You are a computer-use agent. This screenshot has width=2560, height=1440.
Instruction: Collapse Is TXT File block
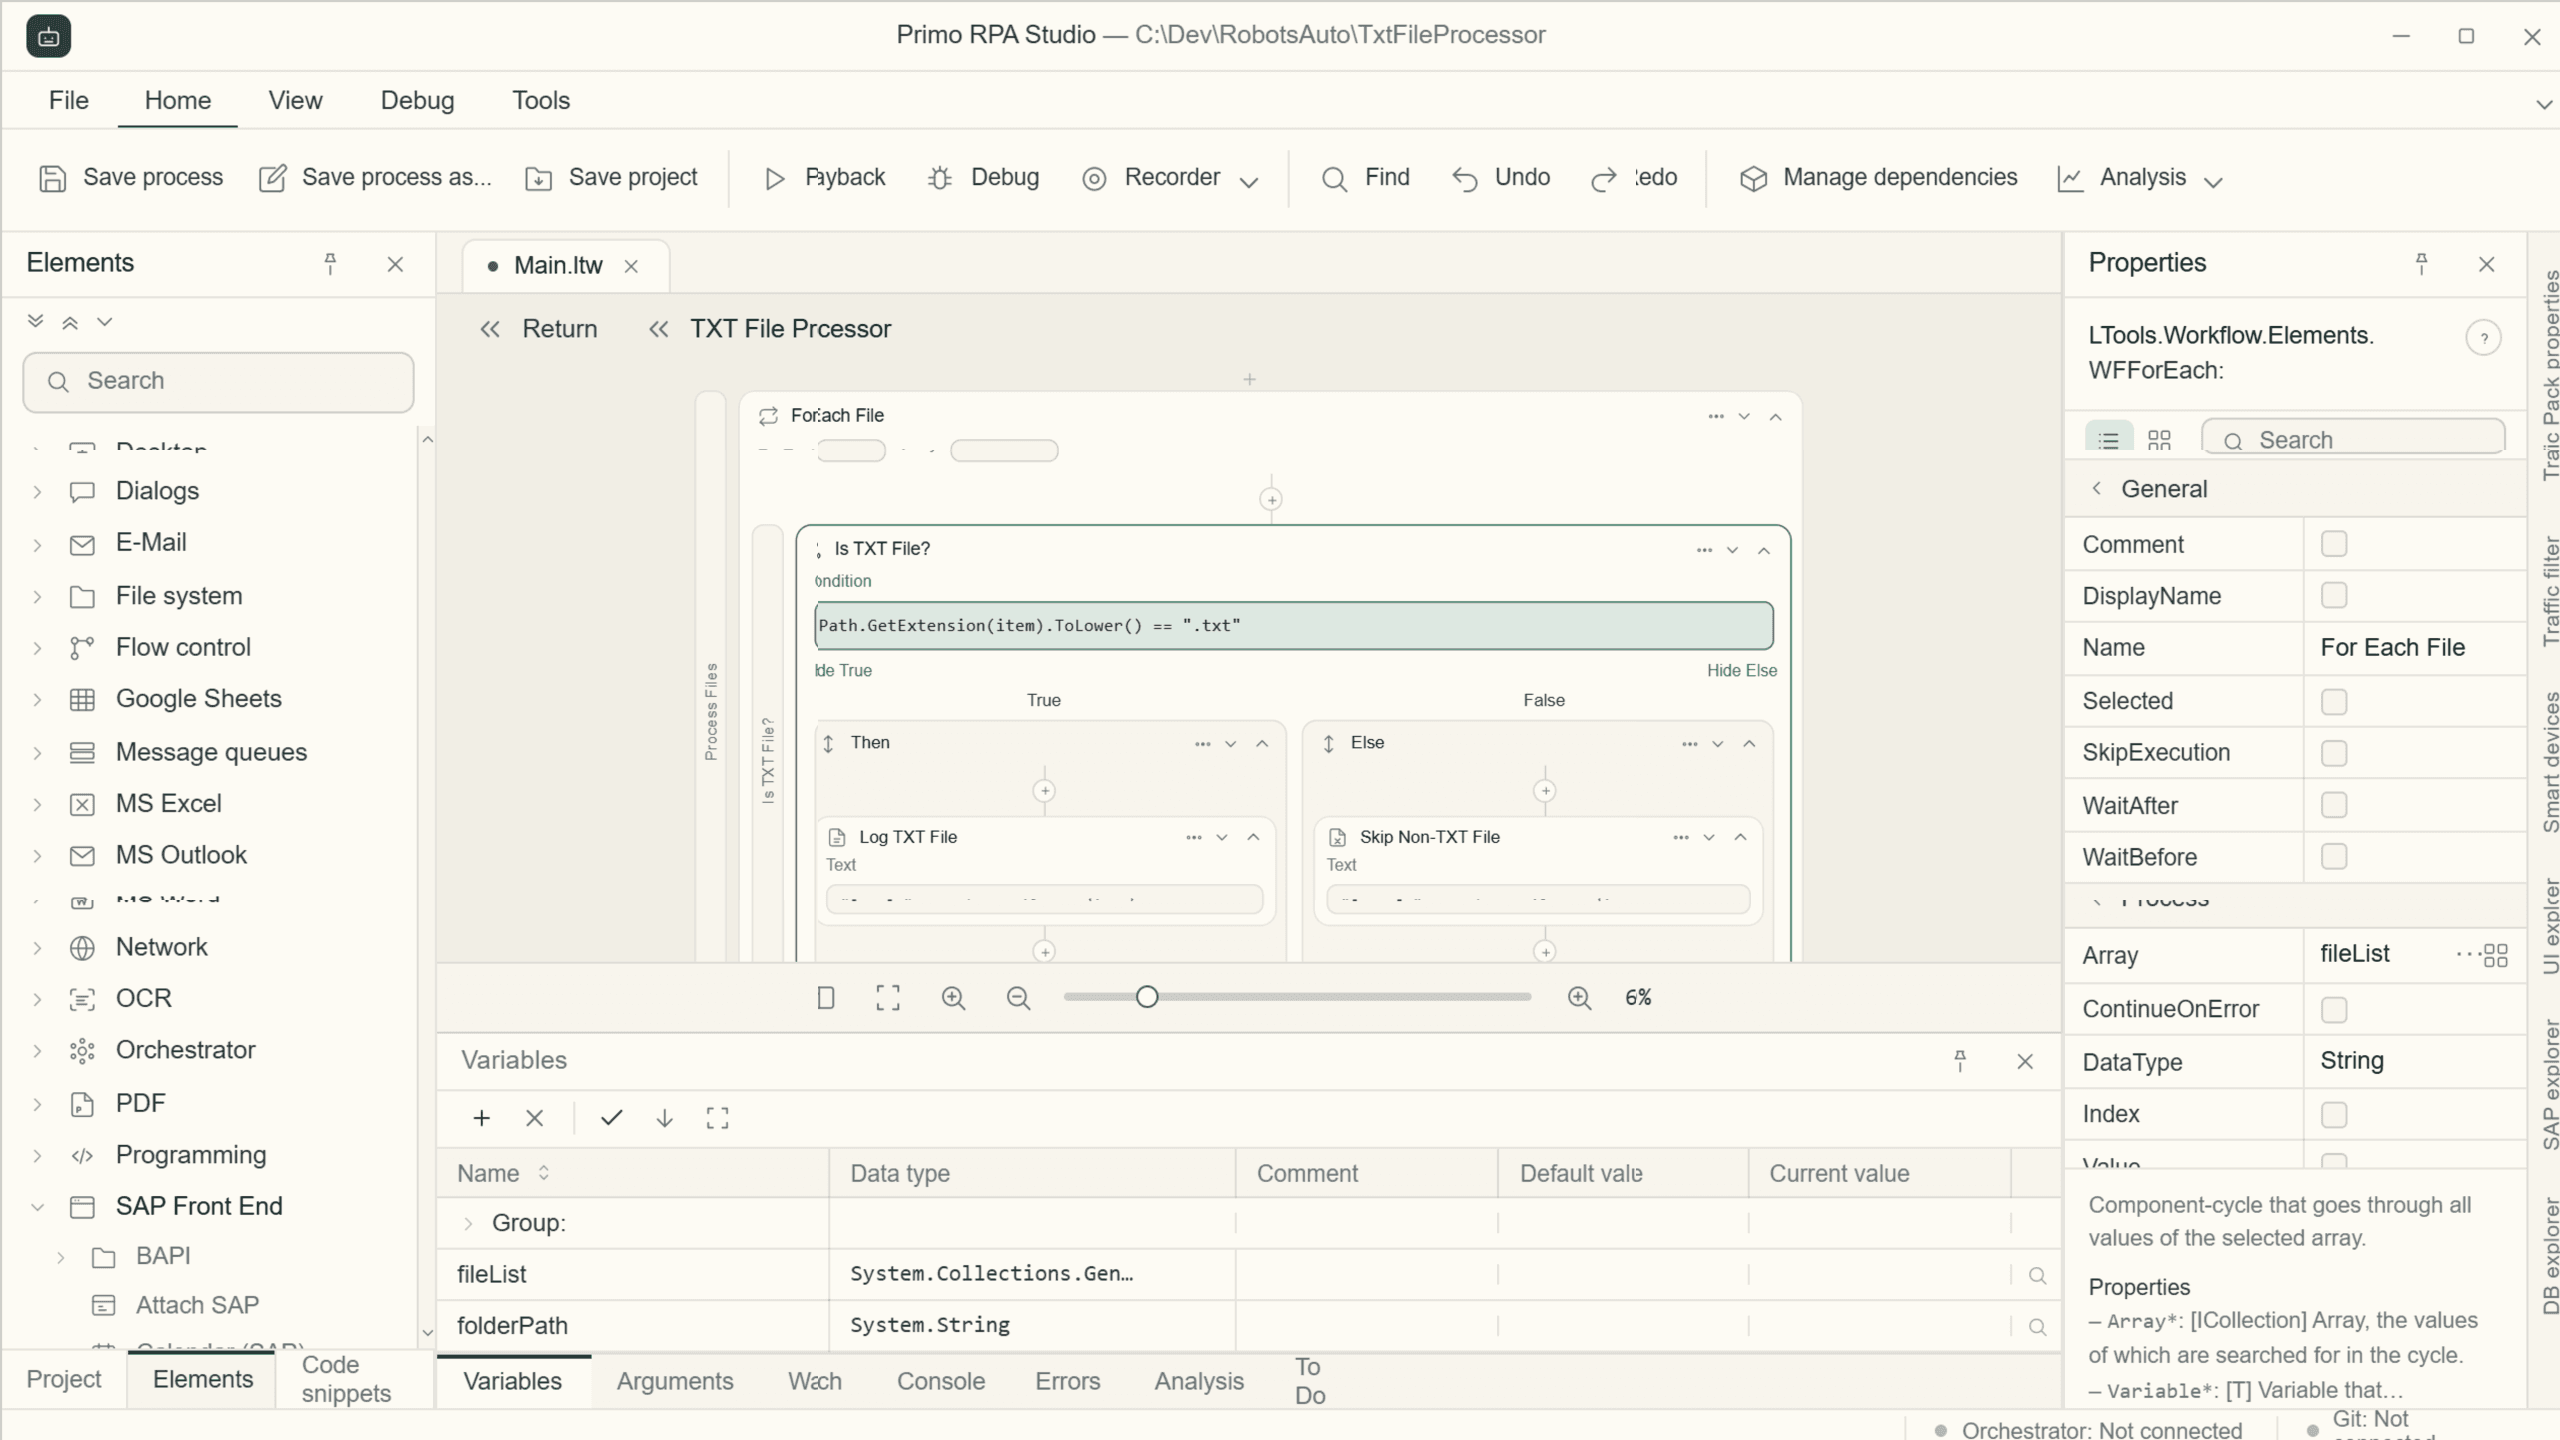1764,550
